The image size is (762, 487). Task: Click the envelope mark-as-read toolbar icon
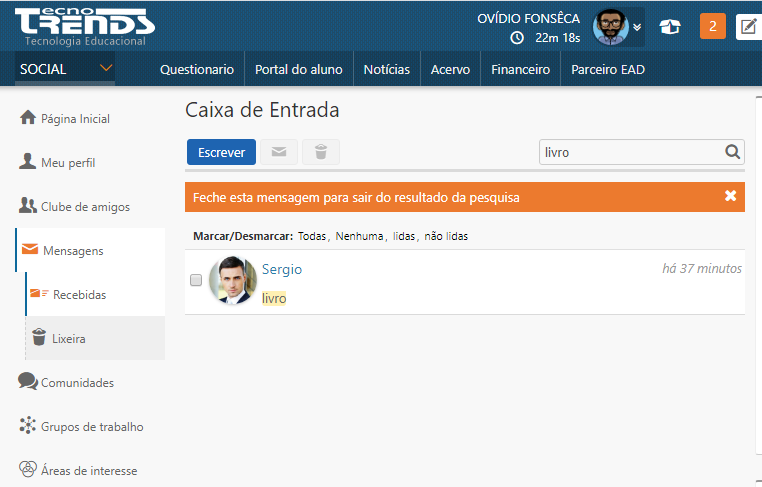click(279, 152)
